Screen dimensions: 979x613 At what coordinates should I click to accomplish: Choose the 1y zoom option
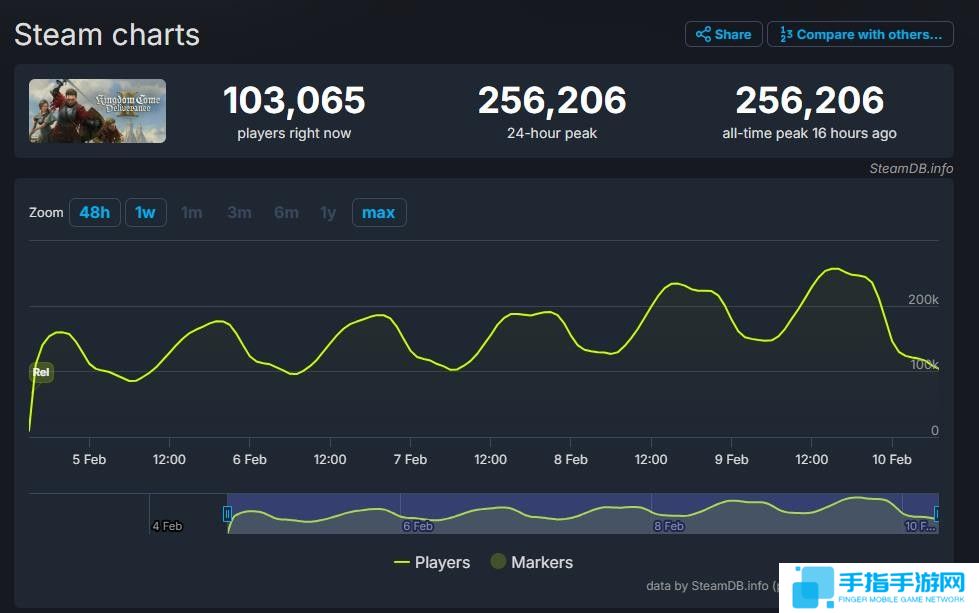click(x=328, y=212)
